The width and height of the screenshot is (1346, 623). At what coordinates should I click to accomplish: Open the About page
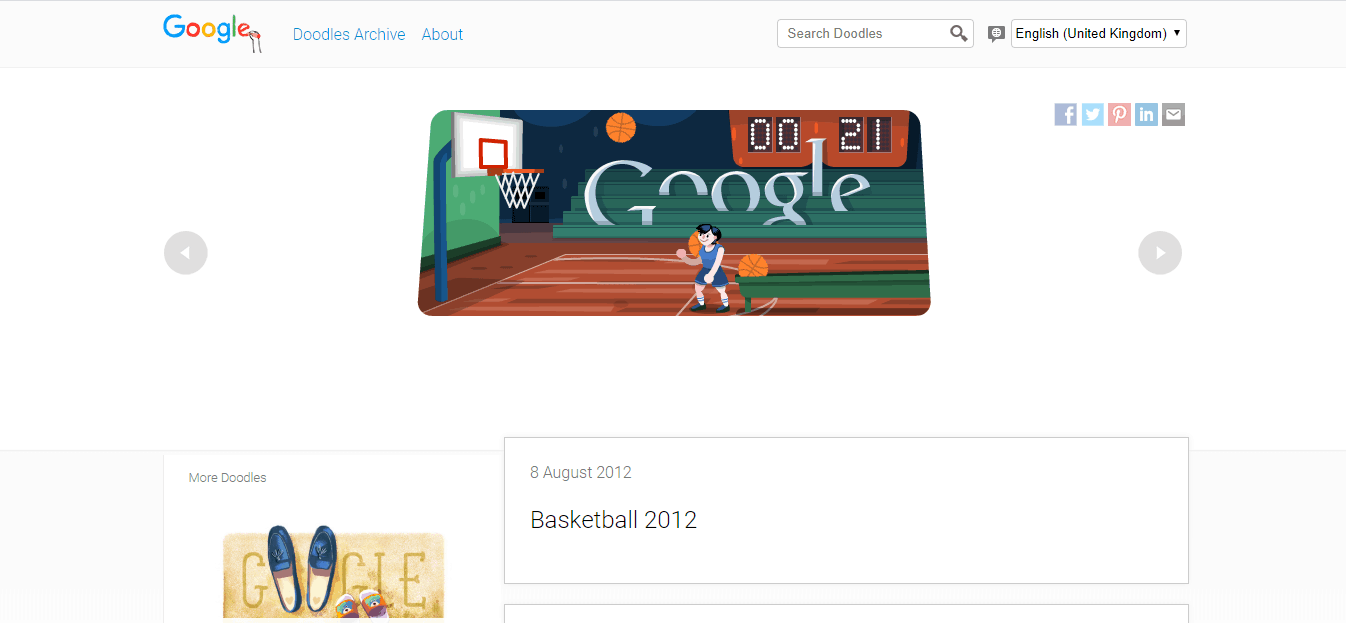pyautogui.click(x=442, y=34)
